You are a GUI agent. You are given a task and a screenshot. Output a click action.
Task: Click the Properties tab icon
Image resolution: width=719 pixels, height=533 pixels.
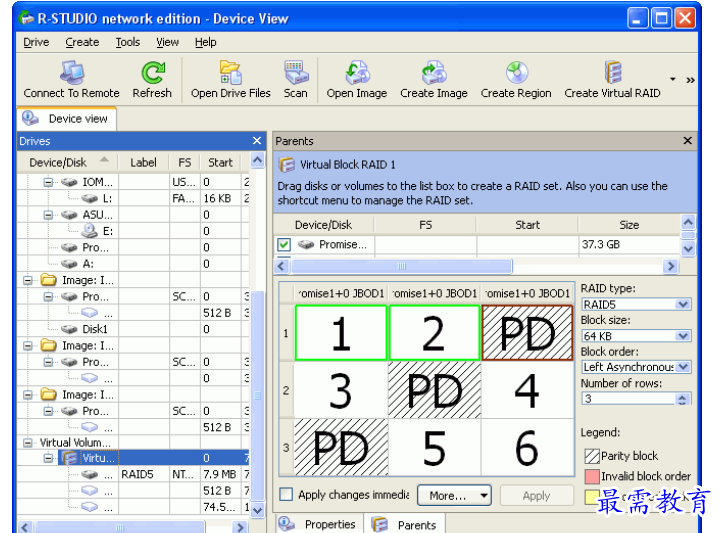tap(287, 523)
